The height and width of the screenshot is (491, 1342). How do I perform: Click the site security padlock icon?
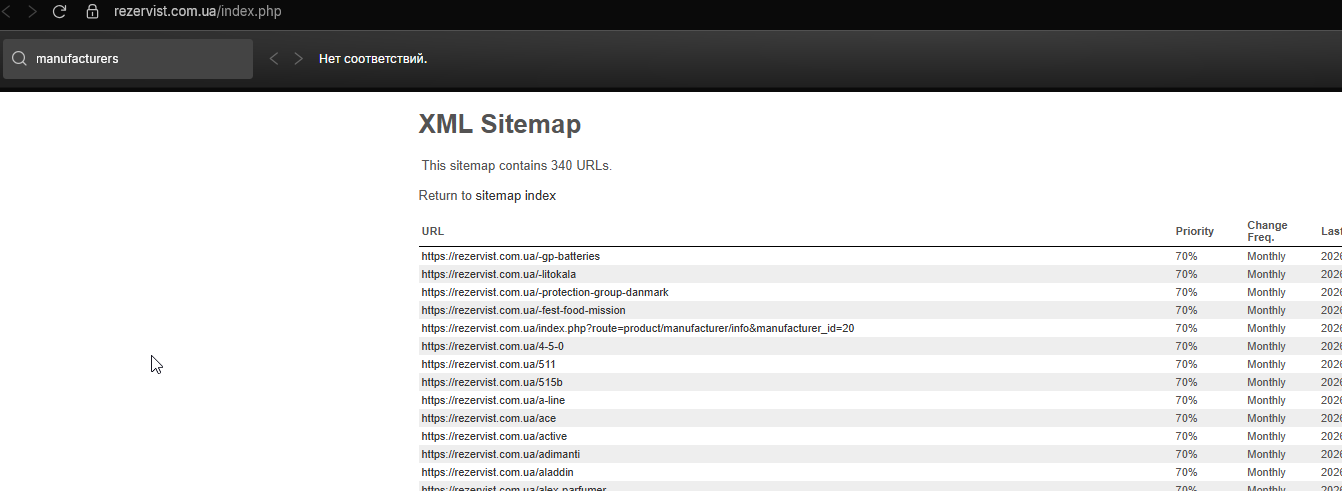[x=93, y=12]
